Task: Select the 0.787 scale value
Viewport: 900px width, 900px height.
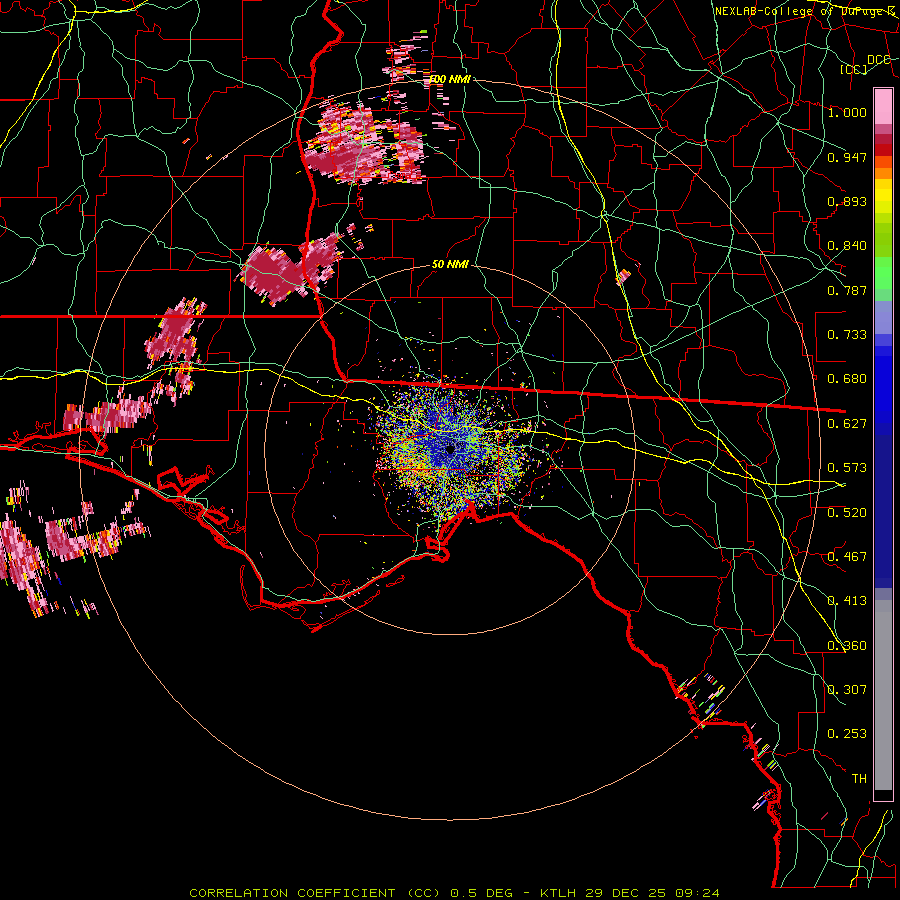Action: [x=847, y=290]
